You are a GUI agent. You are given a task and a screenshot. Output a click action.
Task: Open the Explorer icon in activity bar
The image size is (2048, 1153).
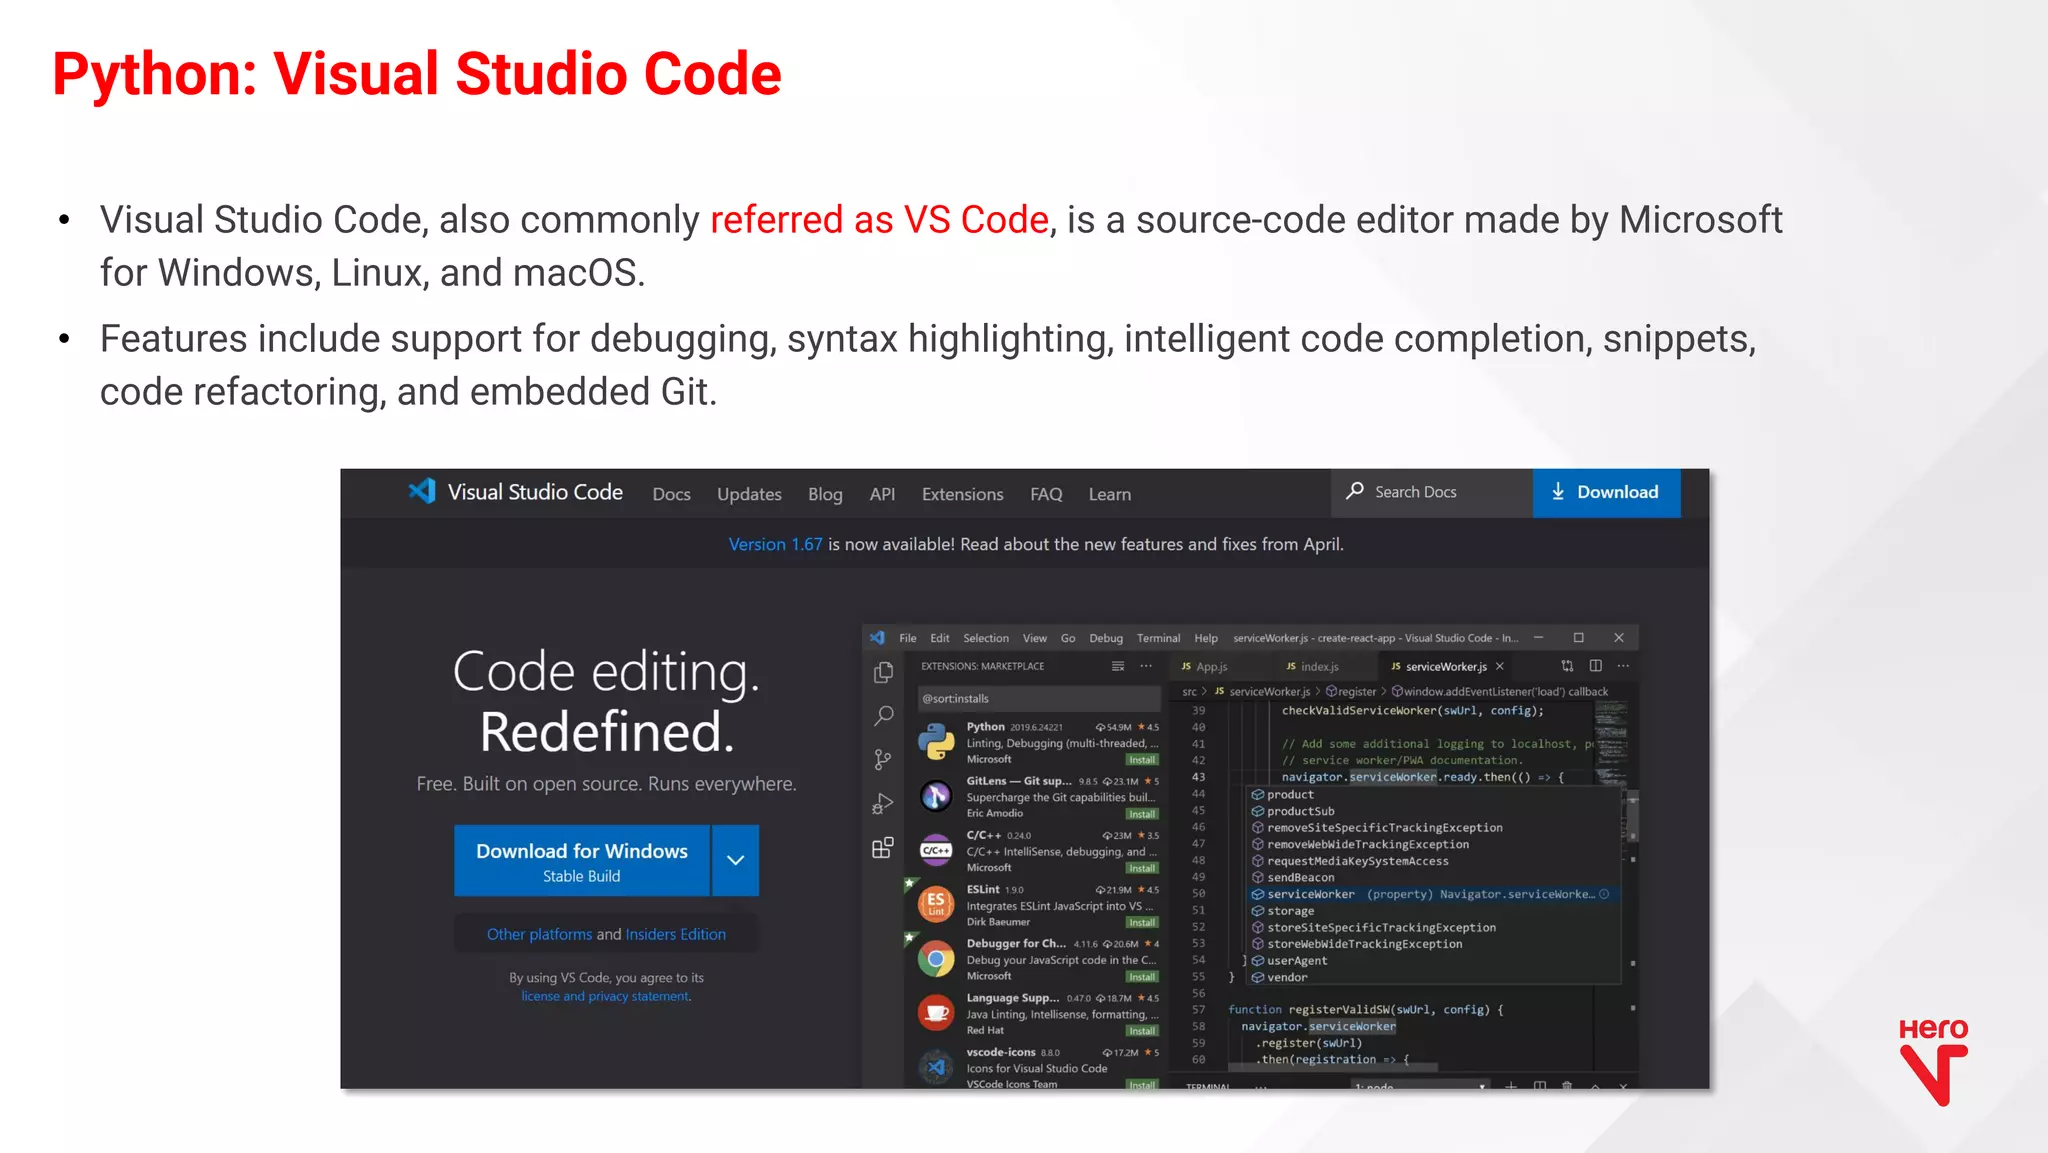coord(883,673)
